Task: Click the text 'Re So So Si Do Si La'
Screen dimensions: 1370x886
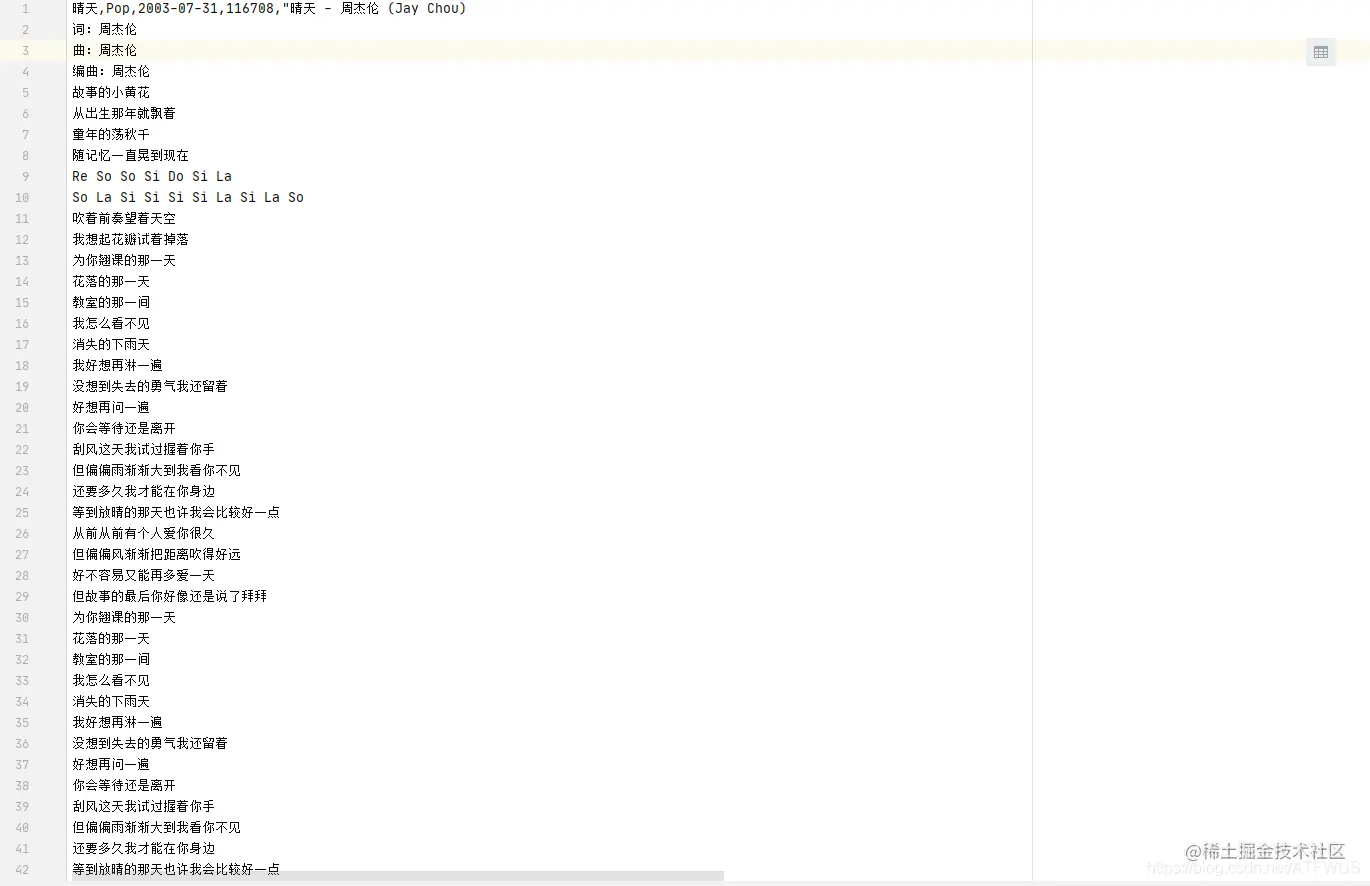Action: pos(152,176)
